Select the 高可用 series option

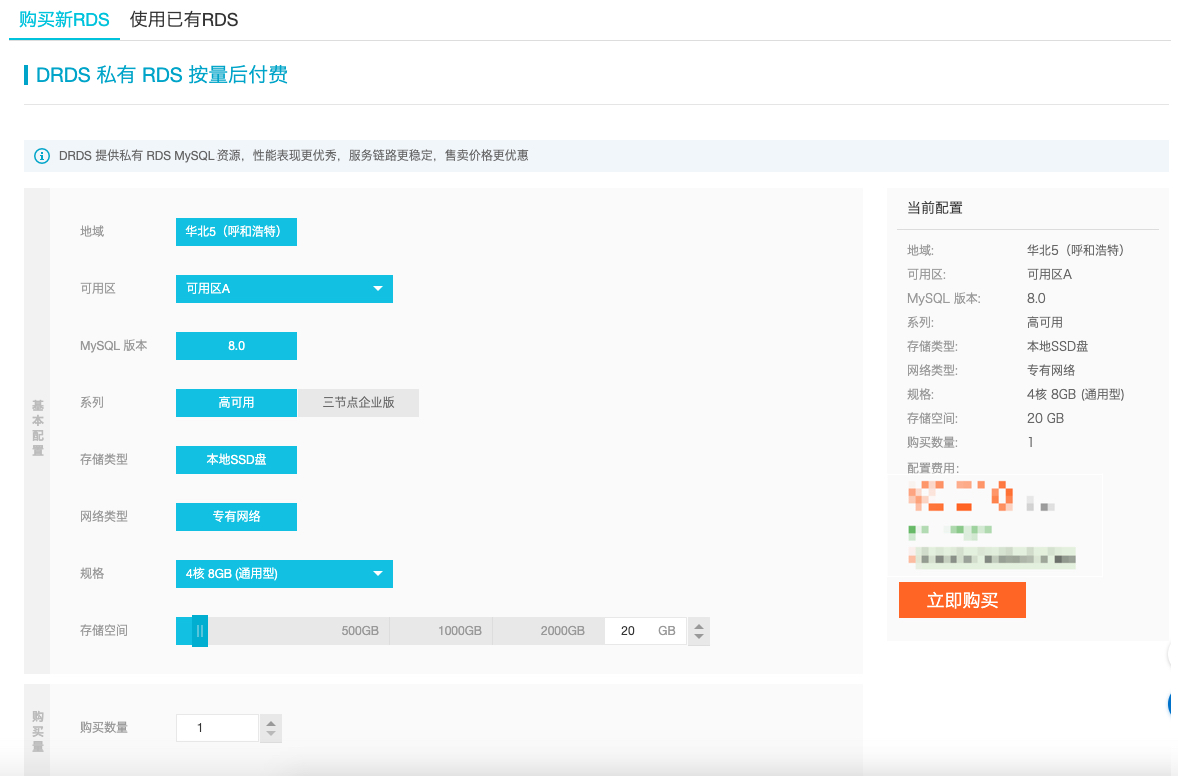tap(236, 403)
